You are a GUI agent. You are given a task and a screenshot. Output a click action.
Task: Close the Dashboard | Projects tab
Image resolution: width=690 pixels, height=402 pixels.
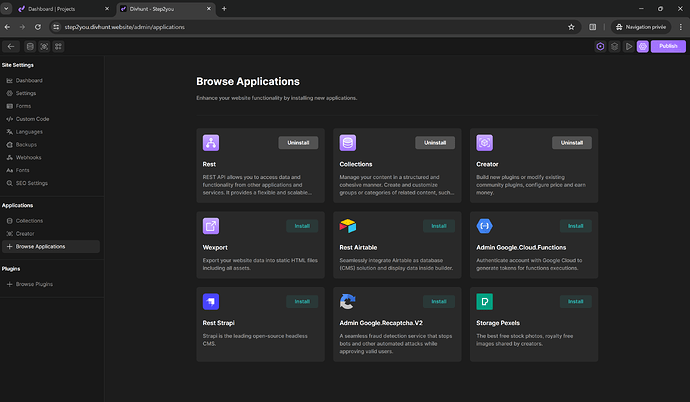point(107,9)
